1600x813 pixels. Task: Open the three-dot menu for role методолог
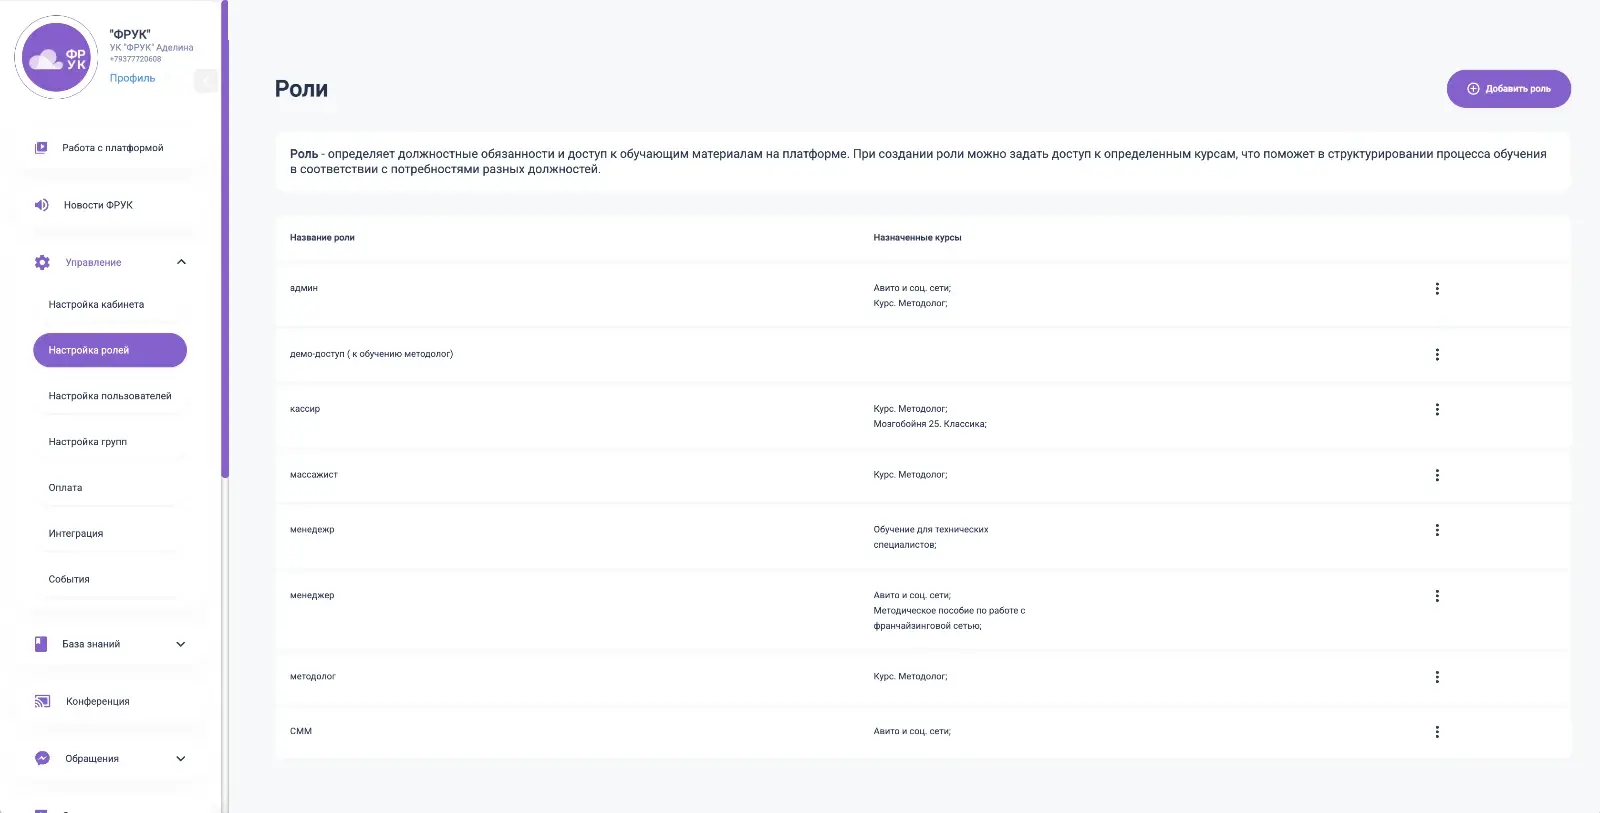coord(1437,678)
